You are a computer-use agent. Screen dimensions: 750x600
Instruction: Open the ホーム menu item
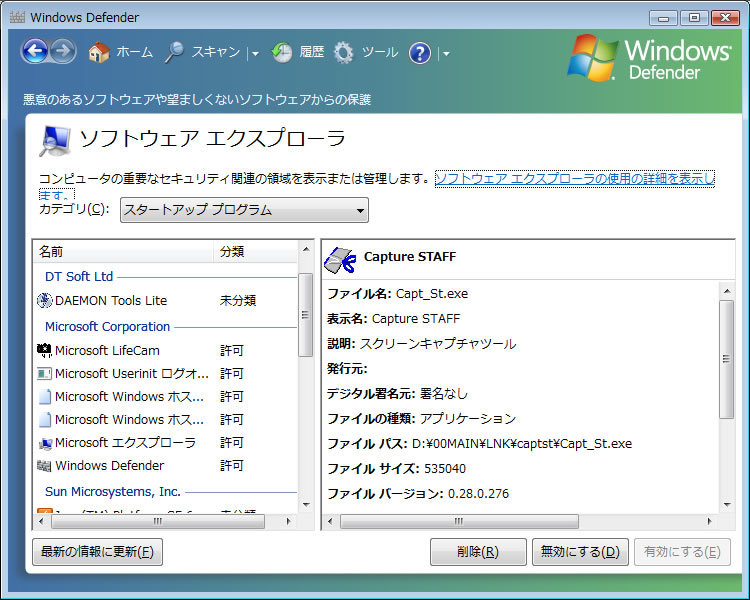pos(134,52)
